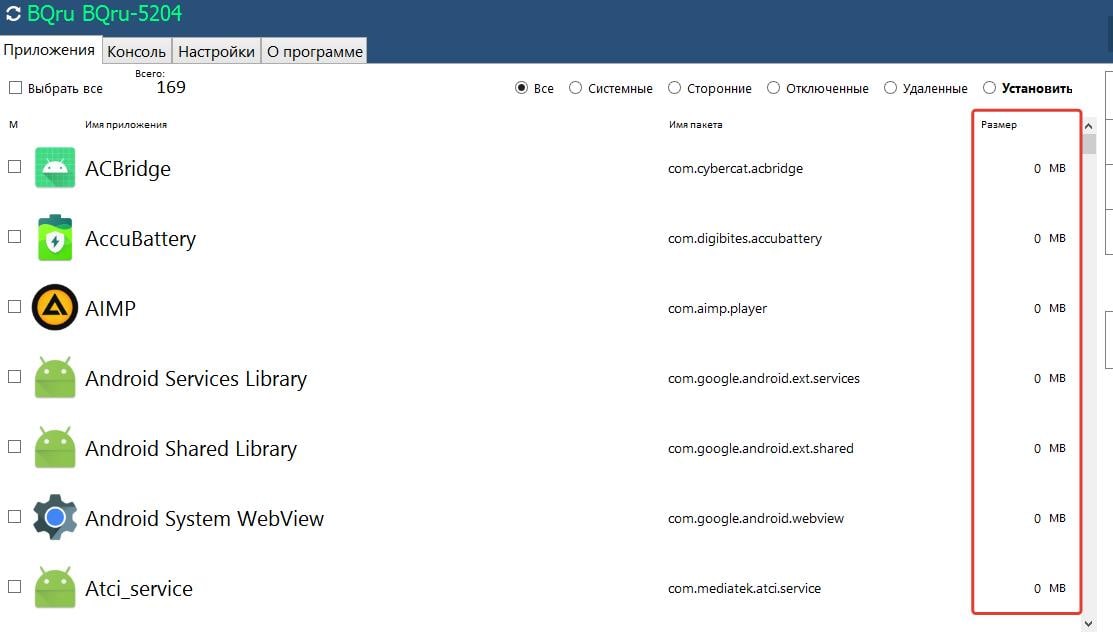
Task: Click the '0 MB' size of ACBridge
Action: click(x=1049, y=168)
